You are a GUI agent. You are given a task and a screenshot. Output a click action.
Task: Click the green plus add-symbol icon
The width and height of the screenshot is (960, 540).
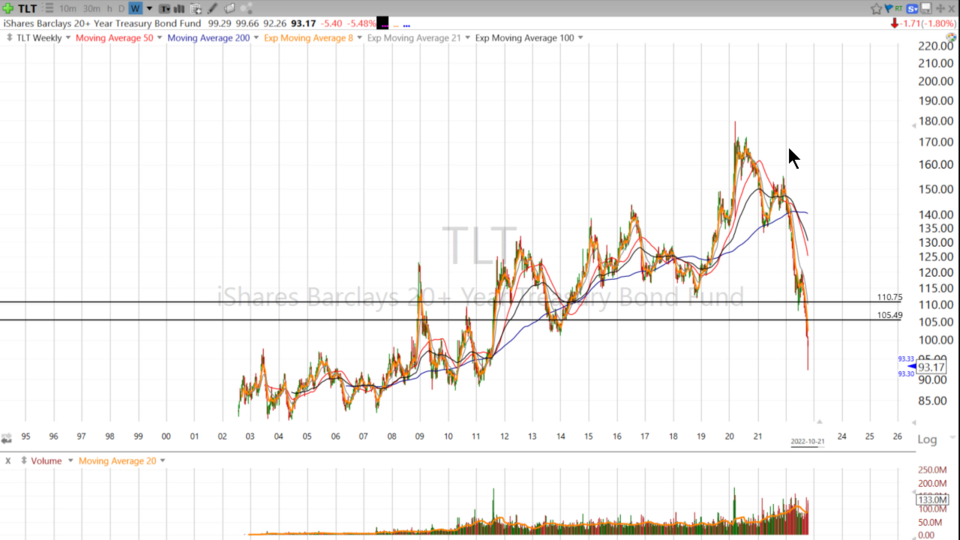coord(8,8)
